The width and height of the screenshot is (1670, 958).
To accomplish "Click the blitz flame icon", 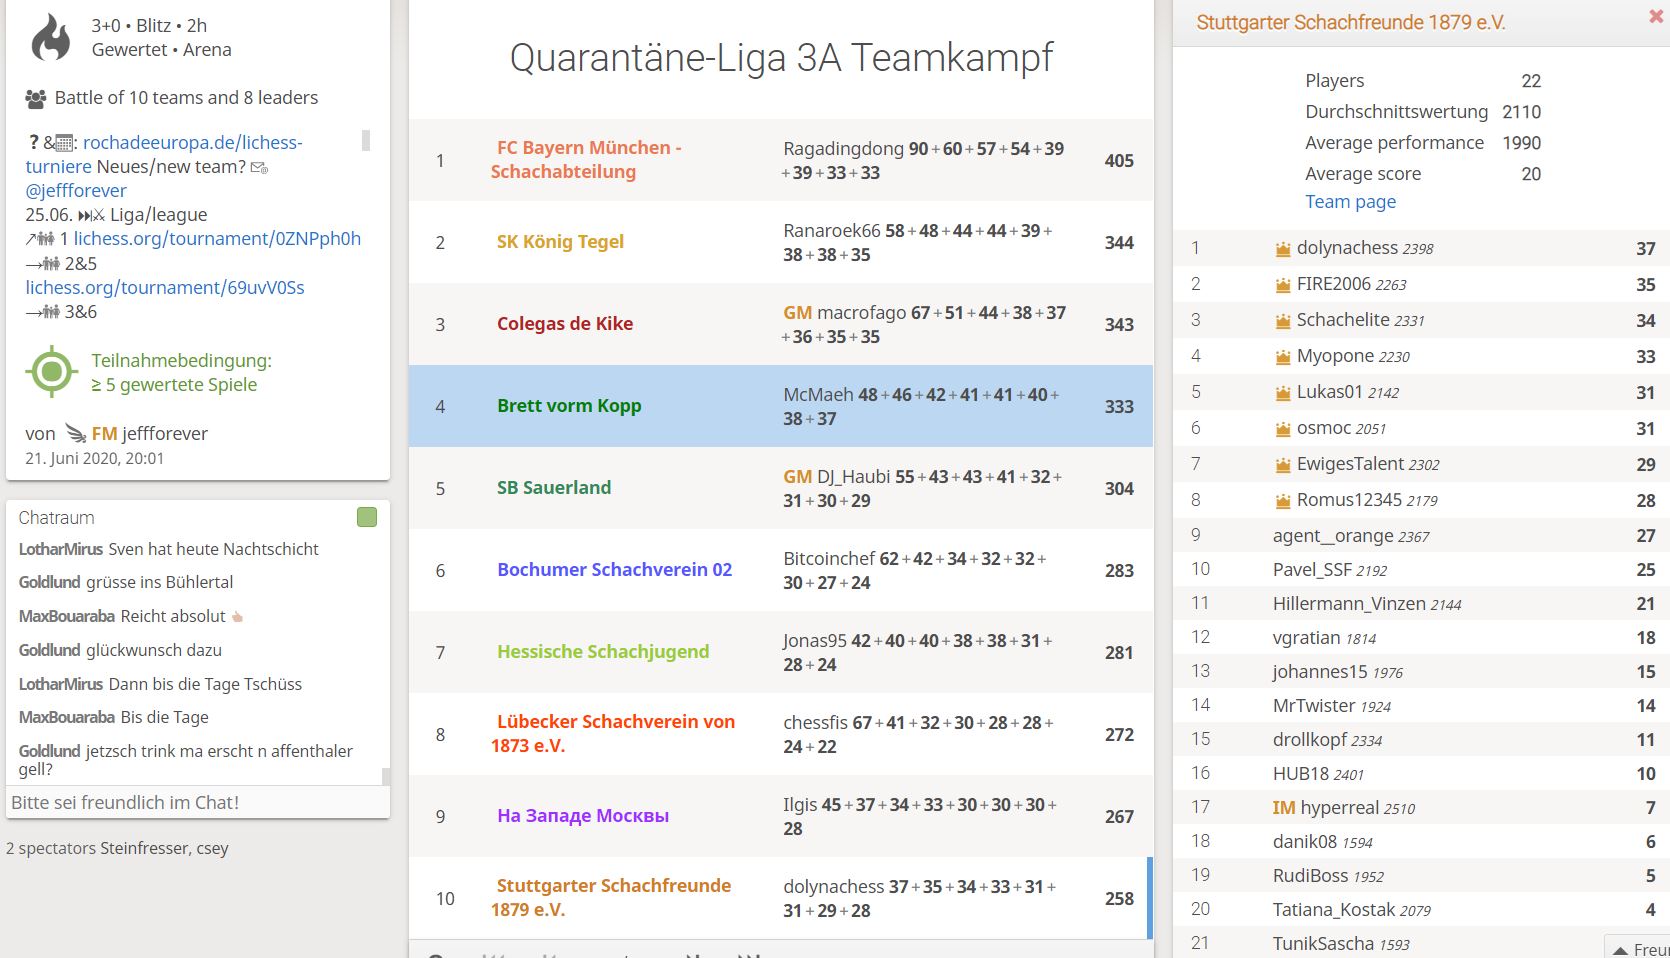I will [51, 38].
